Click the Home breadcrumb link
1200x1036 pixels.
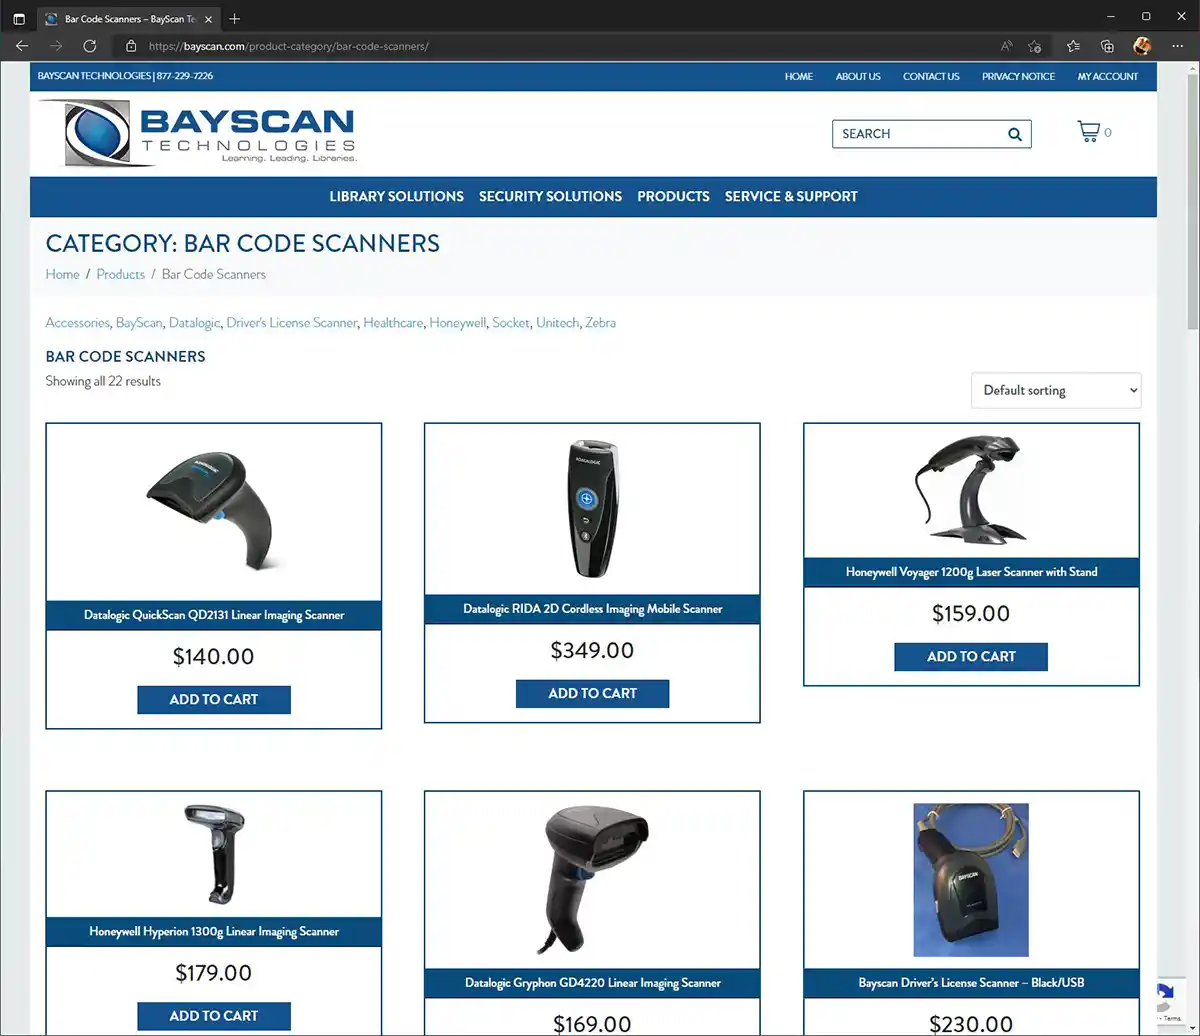[x=62, y=274]
